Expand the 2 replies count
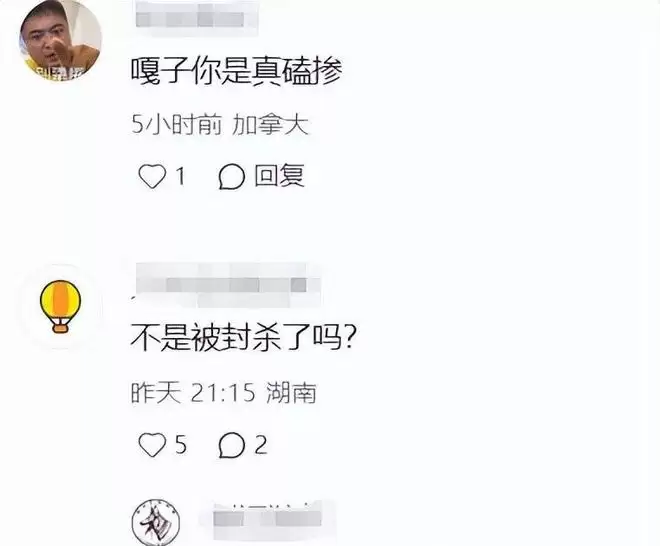Screen dimensions: 660x546 261,445
